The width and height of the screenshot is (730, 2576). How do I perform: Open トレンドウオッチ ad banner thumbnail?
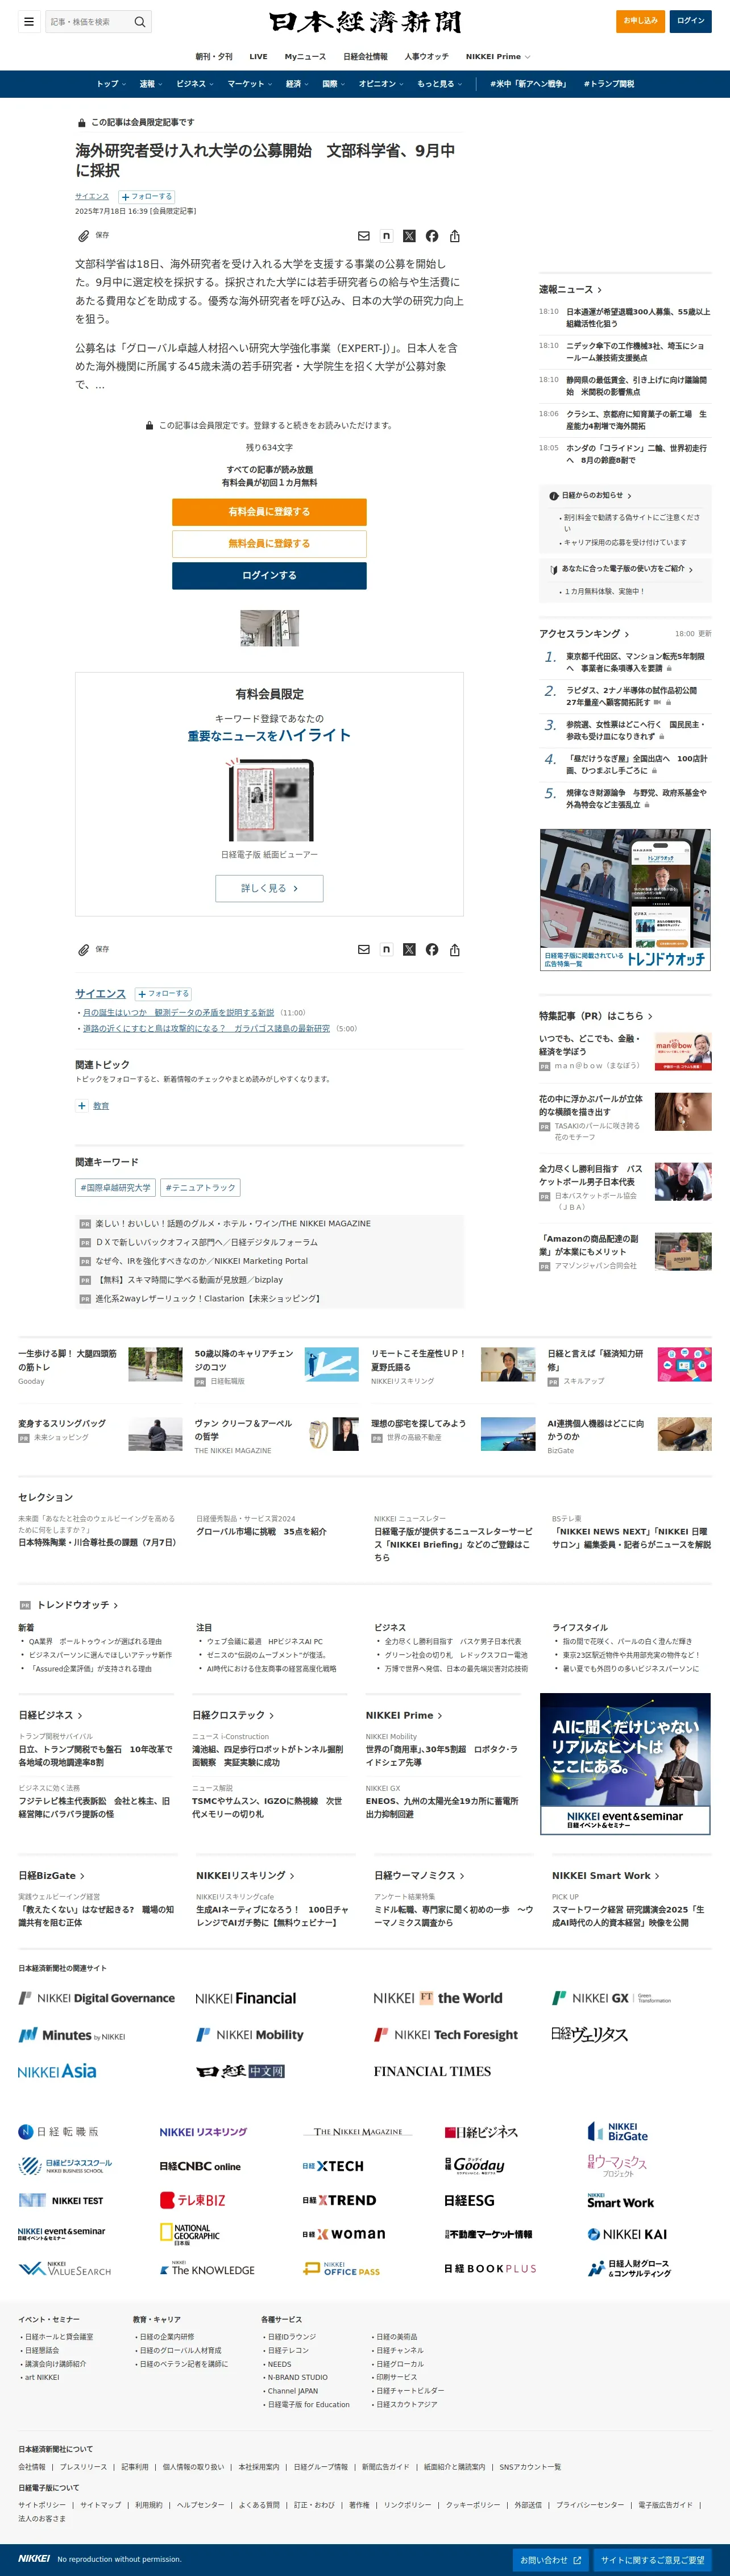(625, 900)
